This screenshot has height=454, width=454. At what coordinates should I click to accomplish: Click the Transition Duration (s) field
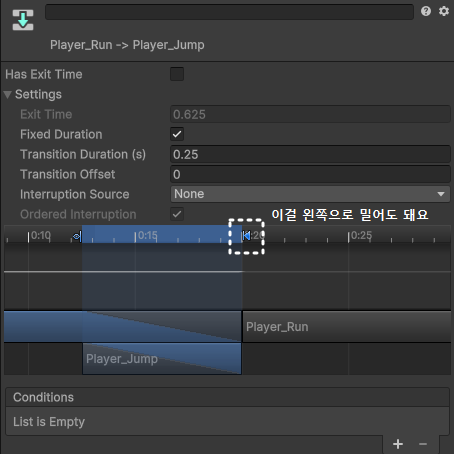[310, 154]
